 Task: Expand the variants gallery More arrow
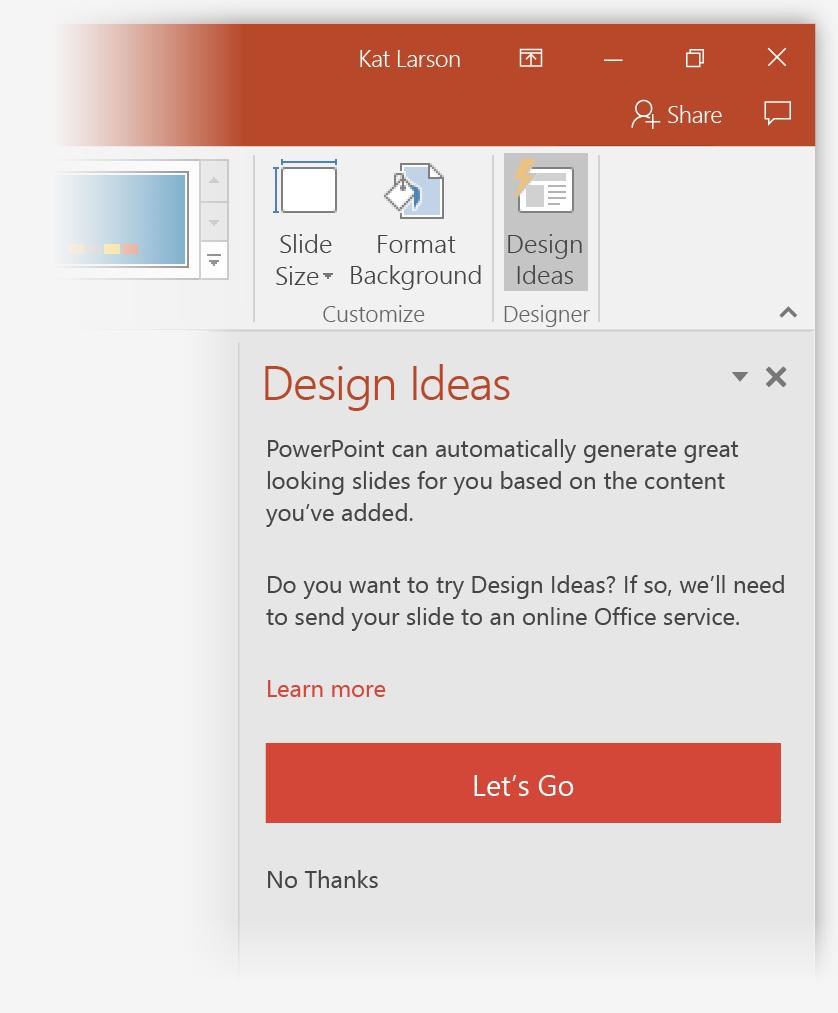214,260
